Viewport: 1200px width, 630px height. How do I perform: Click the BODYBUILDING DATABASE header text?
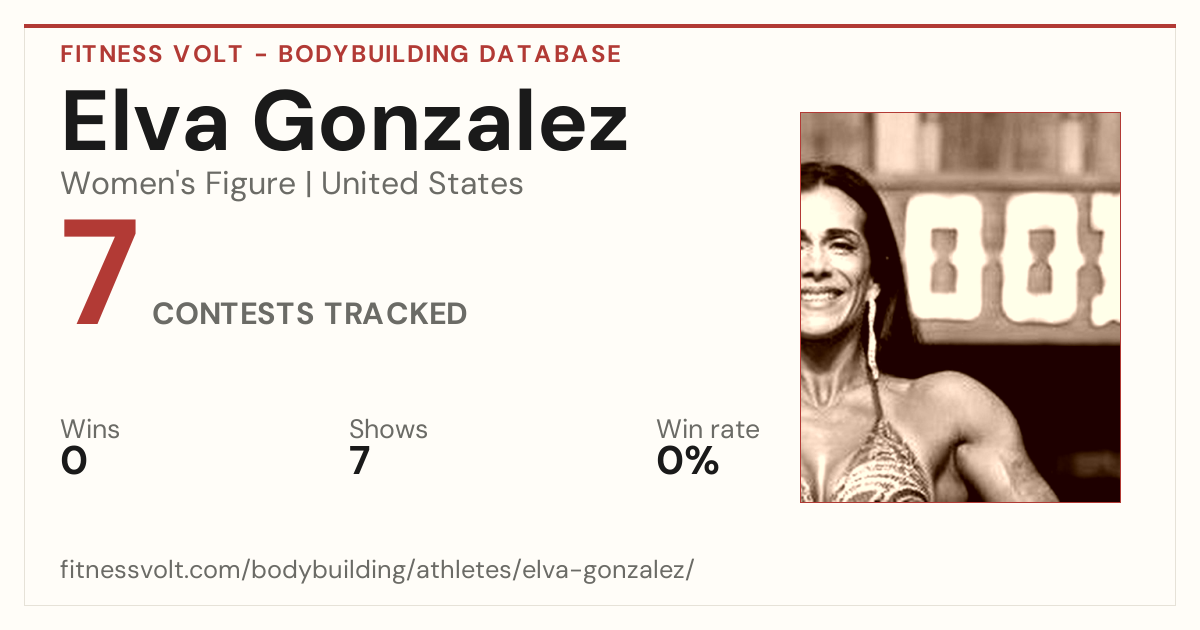tap(450, 54)
